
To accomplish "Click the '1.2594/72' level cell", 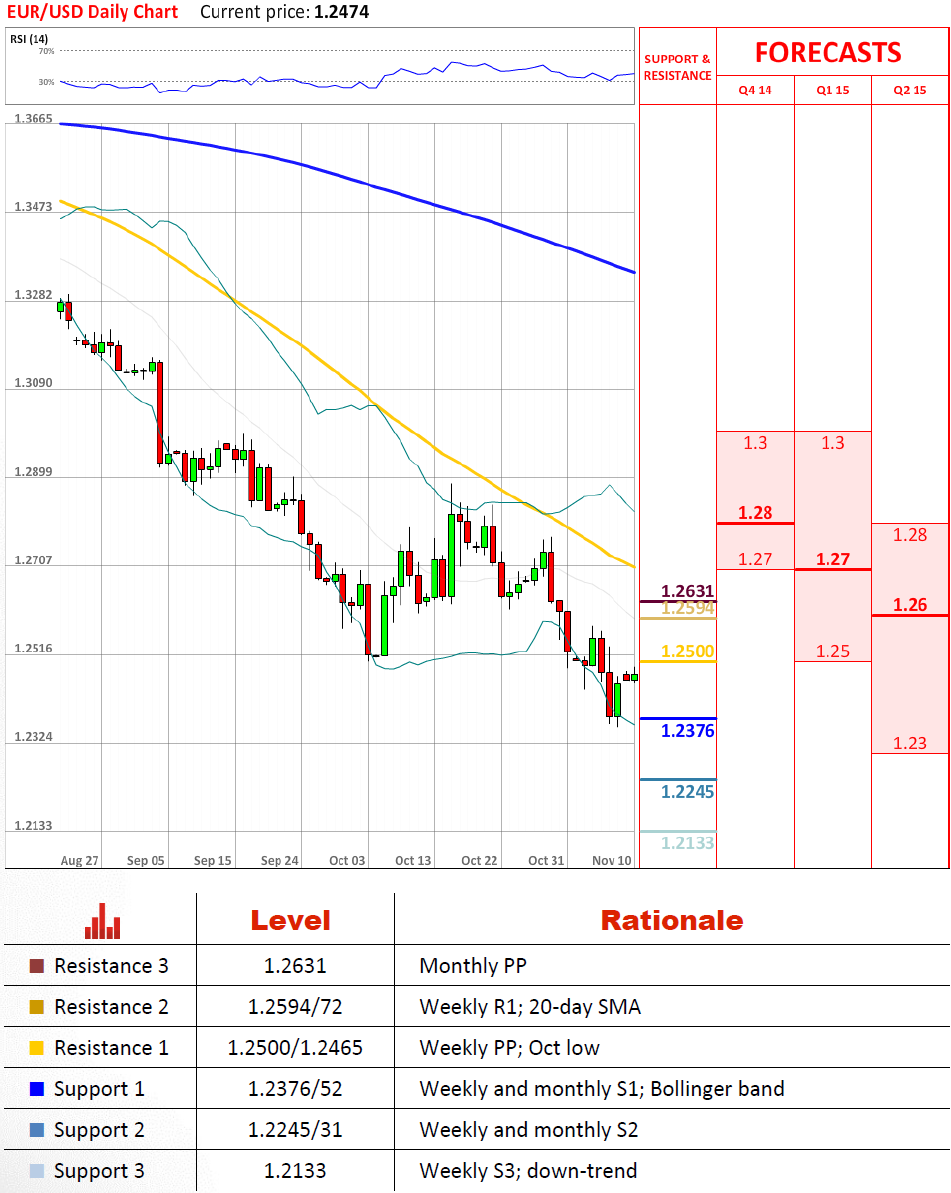I will (295, 1007).
